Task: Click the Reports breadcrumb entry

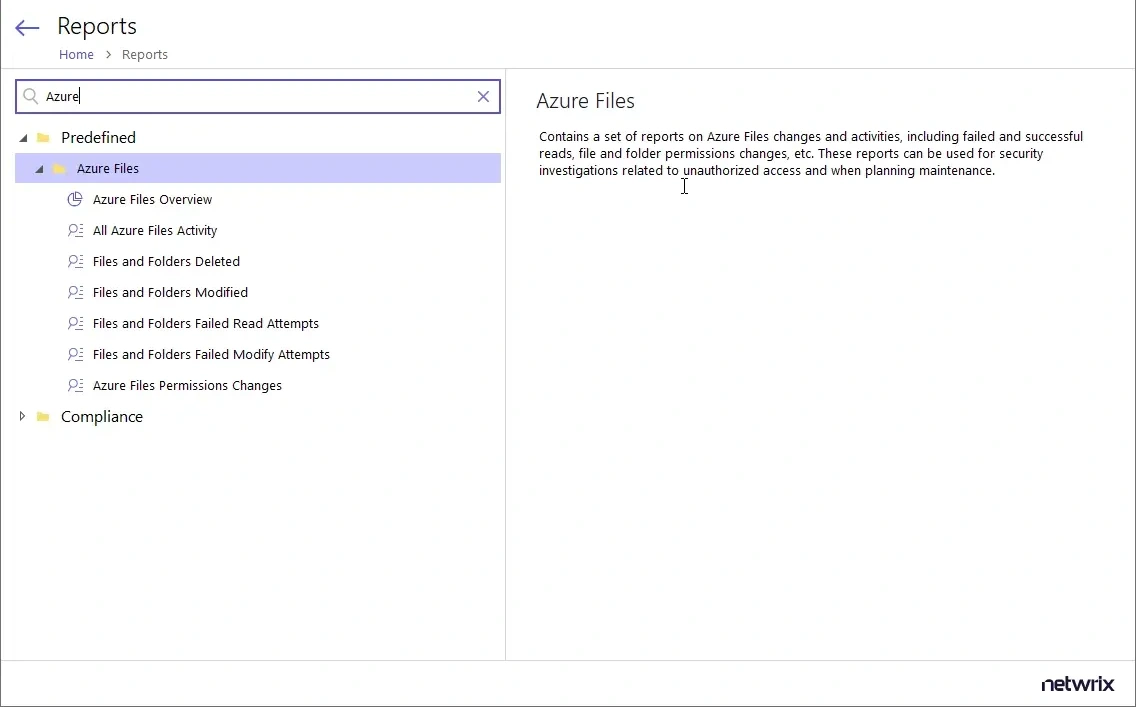Action: [144, 54]
